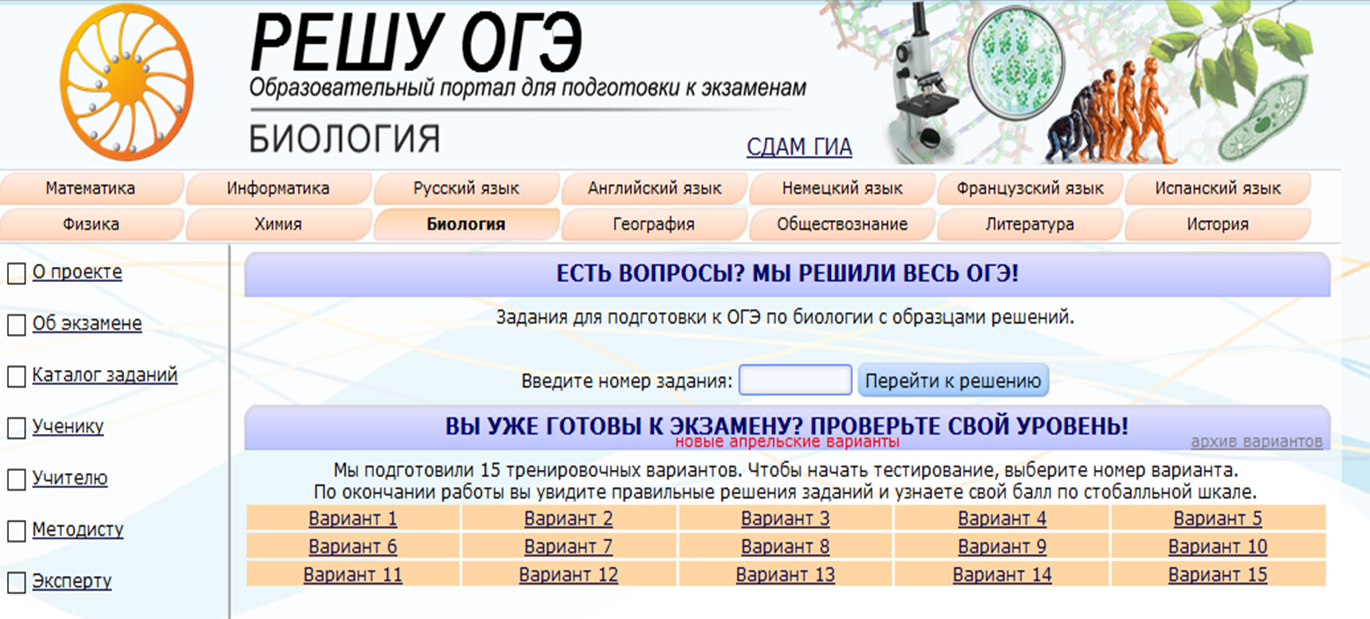Click the red новые апрельские варианты text
The width and height of the screenshot is (1370, 619).
point(787,441)
